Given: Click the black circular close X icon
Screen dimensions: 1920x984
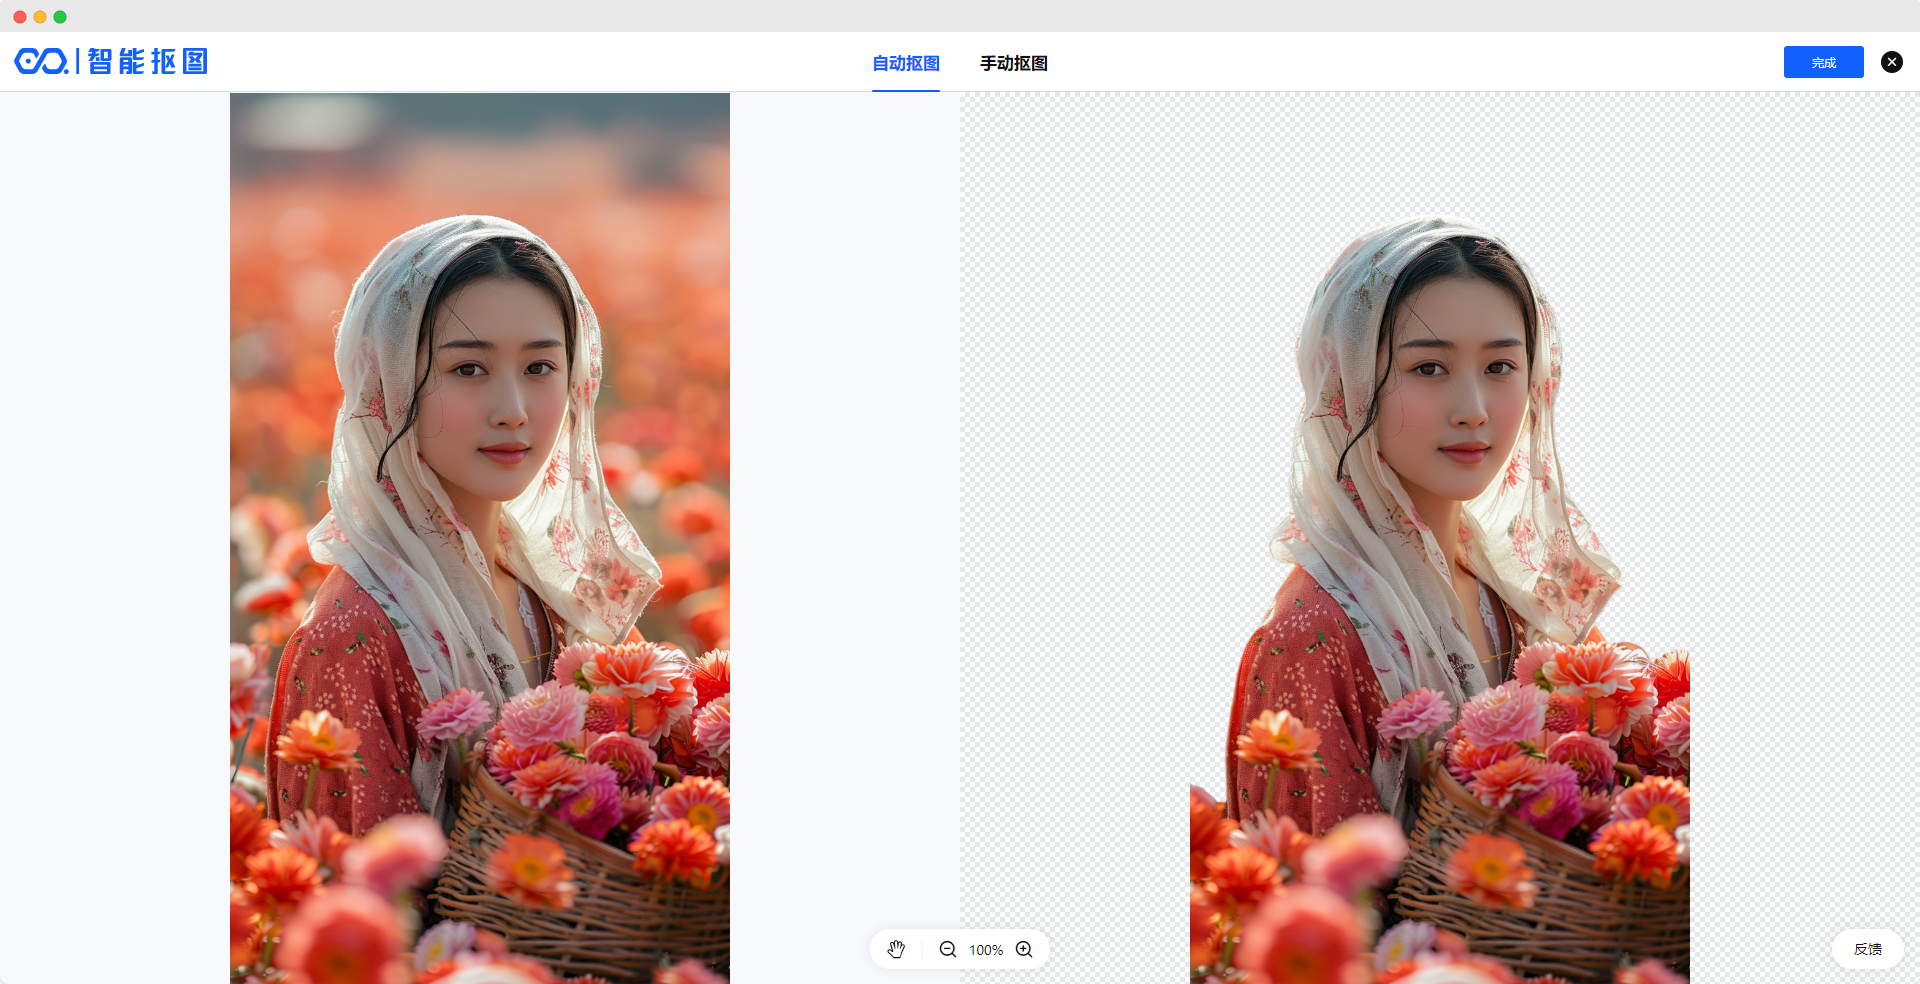Looking at the screenshot, I should click(x=1892, y=62).
